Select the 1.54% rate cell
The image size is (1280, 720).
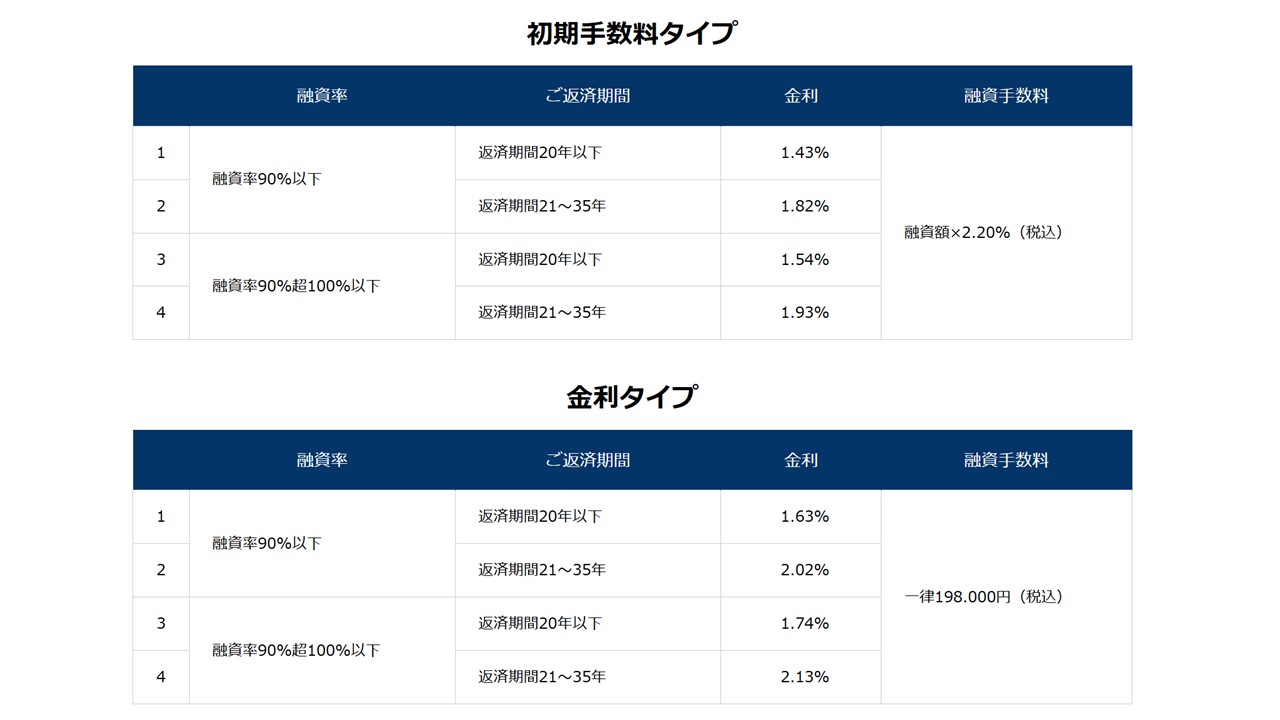click(804, 259)
